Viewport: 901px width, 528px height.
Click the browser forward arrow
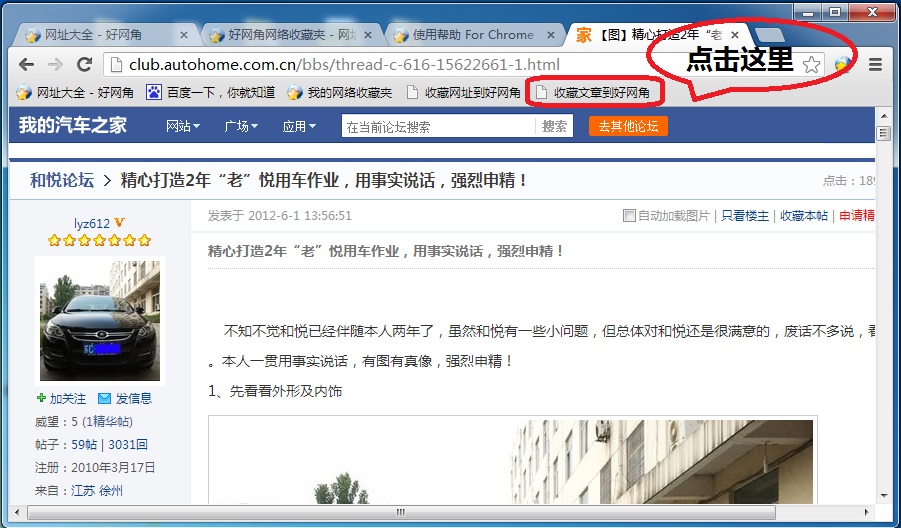(x=55, y=64)
